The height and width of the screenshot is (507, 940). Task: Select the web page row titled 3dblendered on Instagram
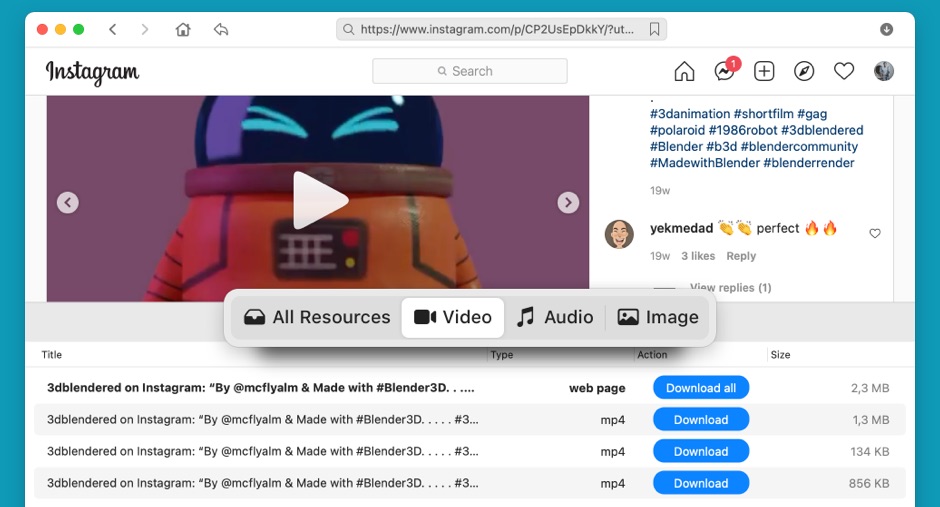point(470,388)
